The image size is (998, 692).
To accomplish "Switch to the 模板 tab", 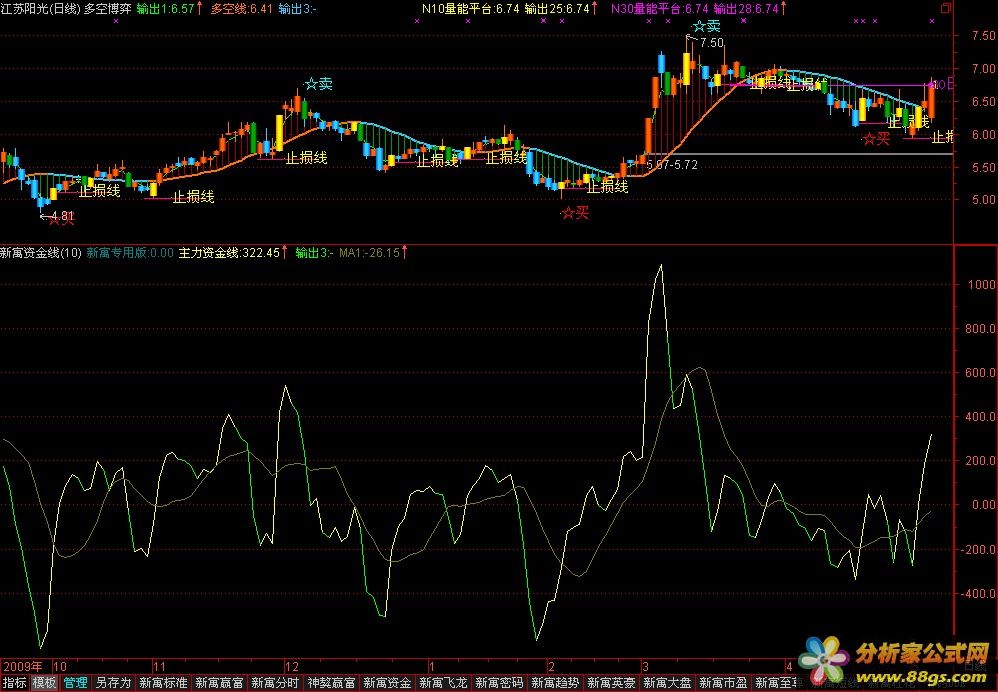I will point(45,683).
